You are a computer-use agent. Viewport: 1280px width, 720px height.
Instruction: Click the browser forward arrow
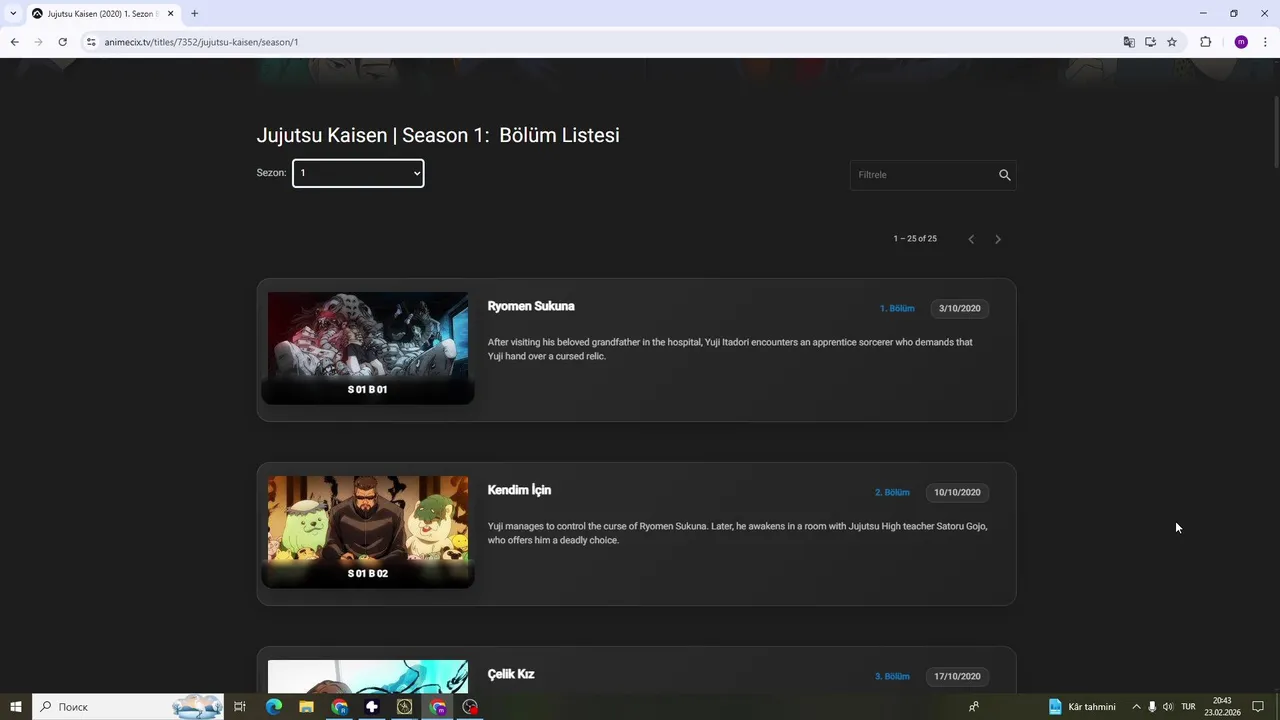(38, 42)
